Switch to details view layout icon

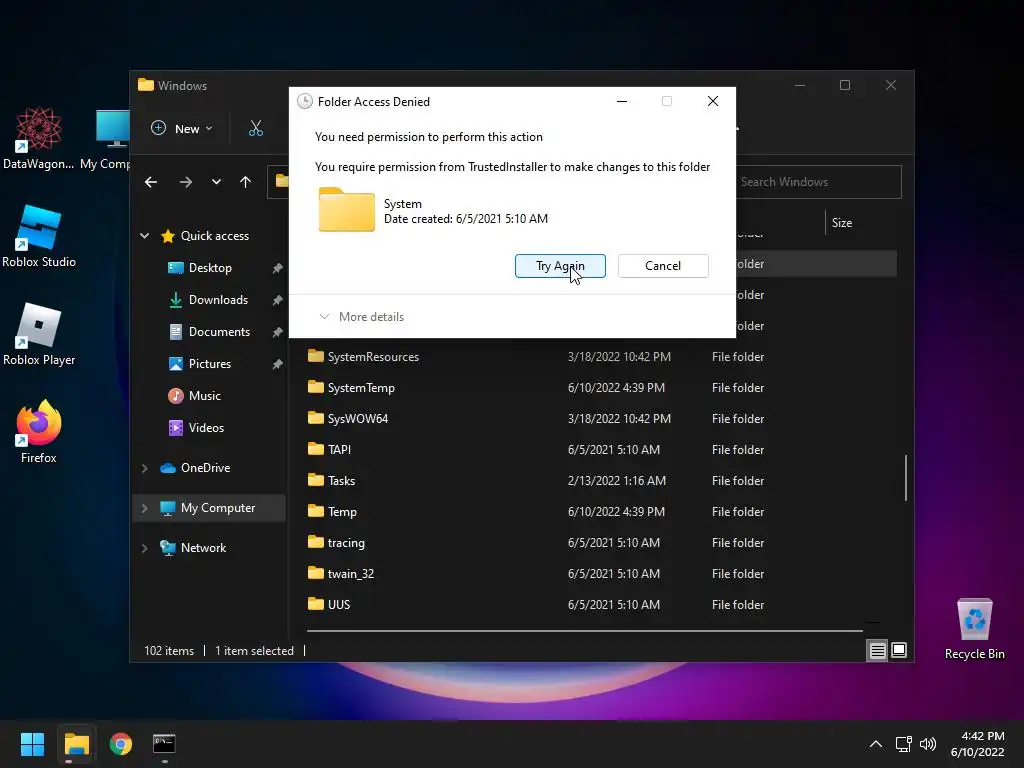pyautogui.click(x=877, y=650)
